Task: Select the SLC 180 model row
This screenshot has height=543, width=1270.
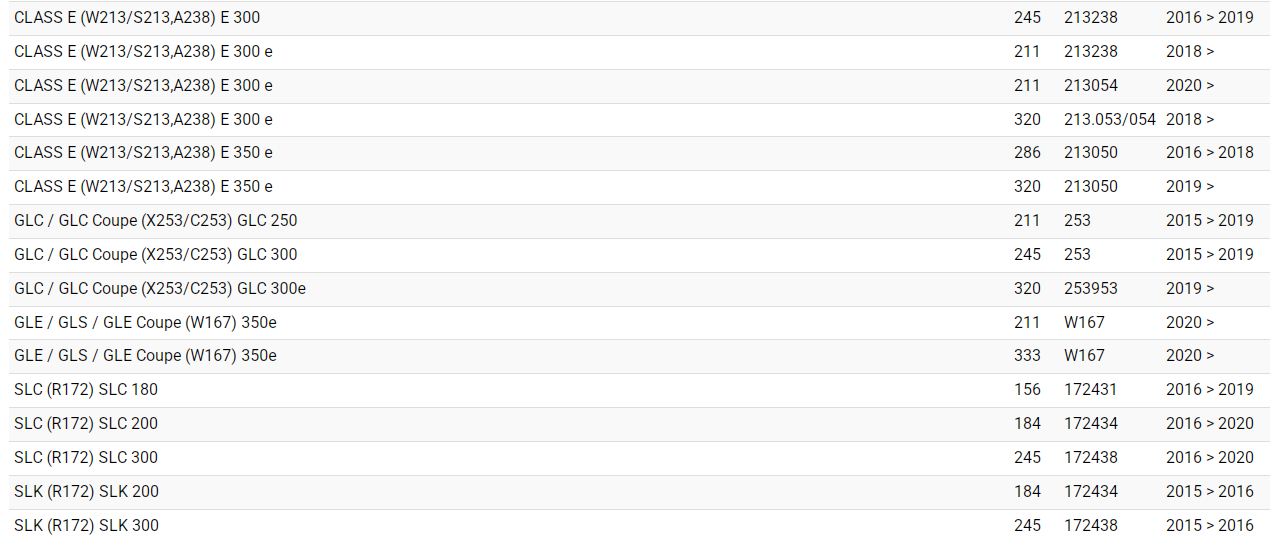Action: pos(86,390)
